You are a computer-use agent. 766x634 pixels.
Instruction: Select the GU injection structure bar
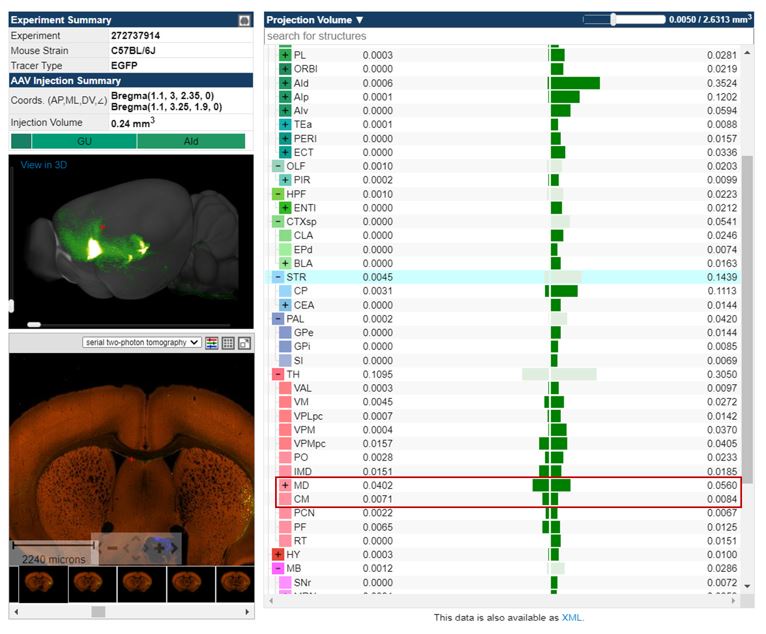coord(84,142)
